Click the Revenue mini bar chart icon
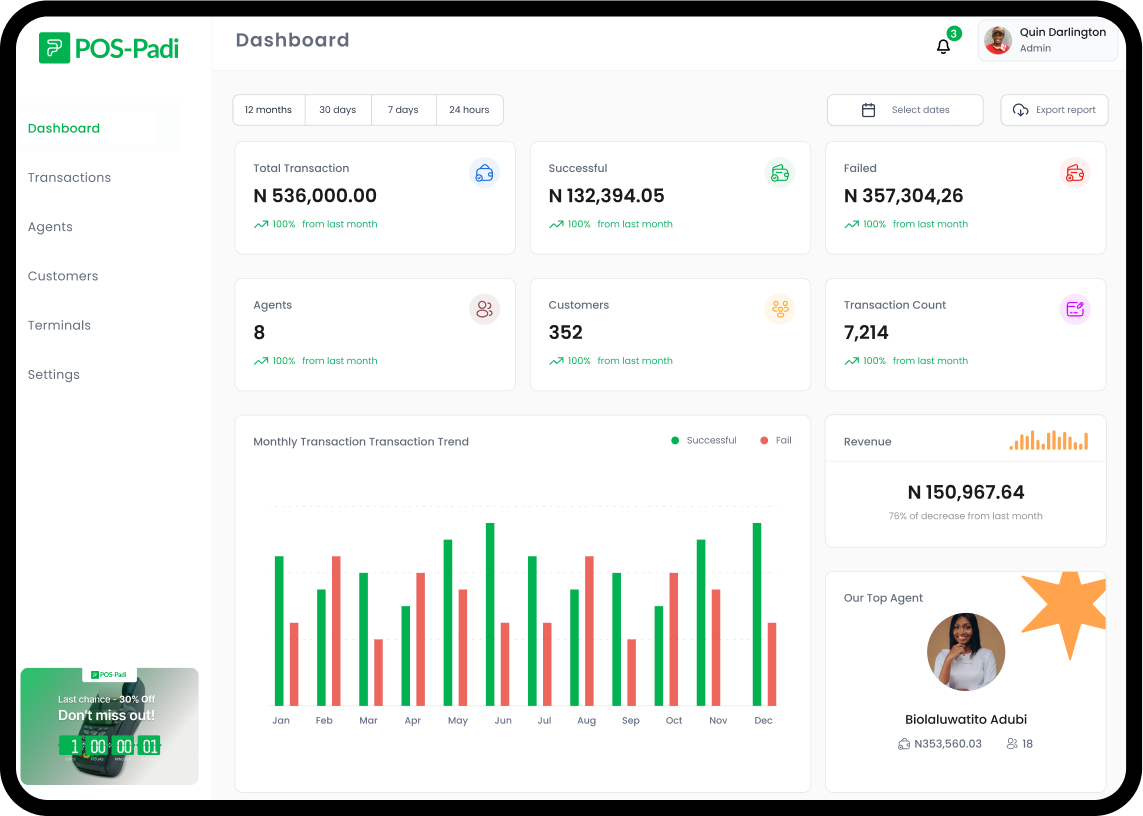 tap(1048, 440)
